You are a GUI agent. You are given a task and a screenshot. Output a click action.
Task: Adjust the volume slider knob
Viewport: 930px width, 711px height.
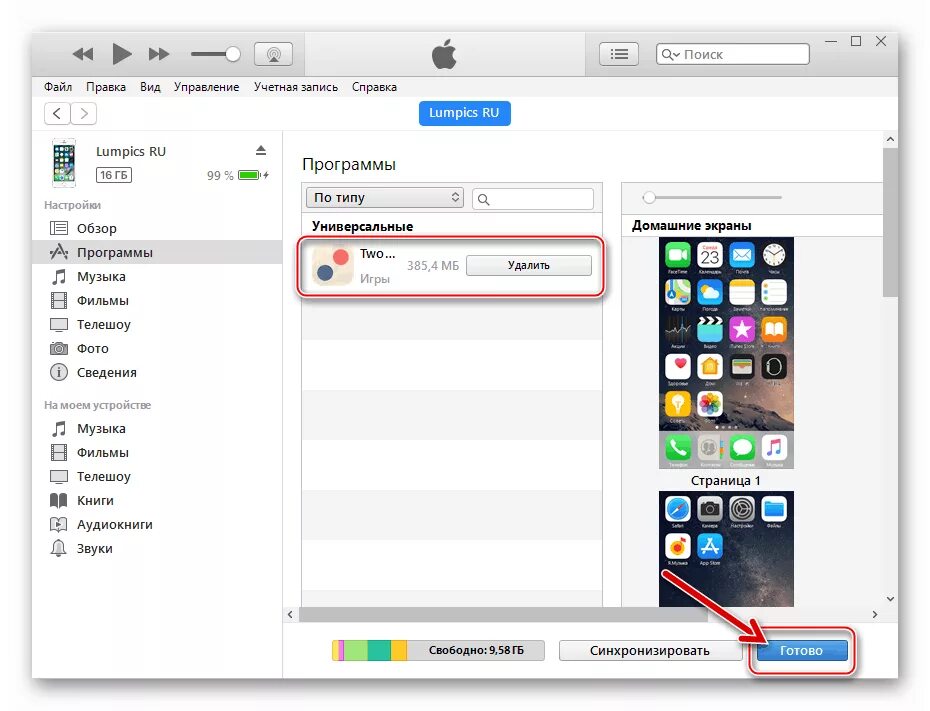pyautogui.click(x=233, y=55)
